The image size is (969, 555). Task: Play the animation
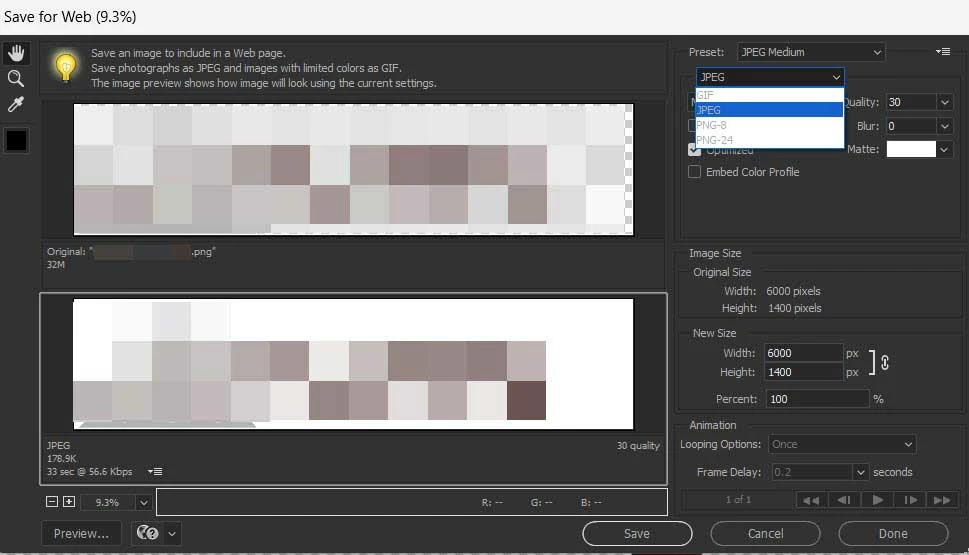point(877,500)
